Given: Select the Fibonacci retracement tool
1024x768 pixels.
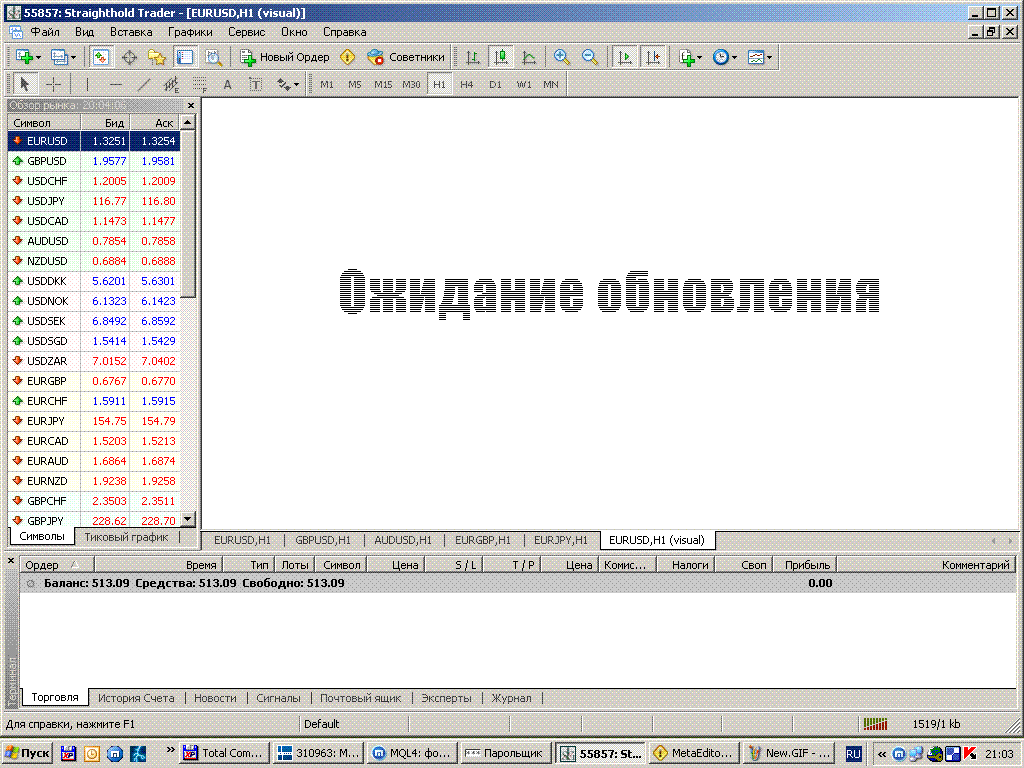Looking at the screenshot, I should pyautogui.click(x=200, y=84).
